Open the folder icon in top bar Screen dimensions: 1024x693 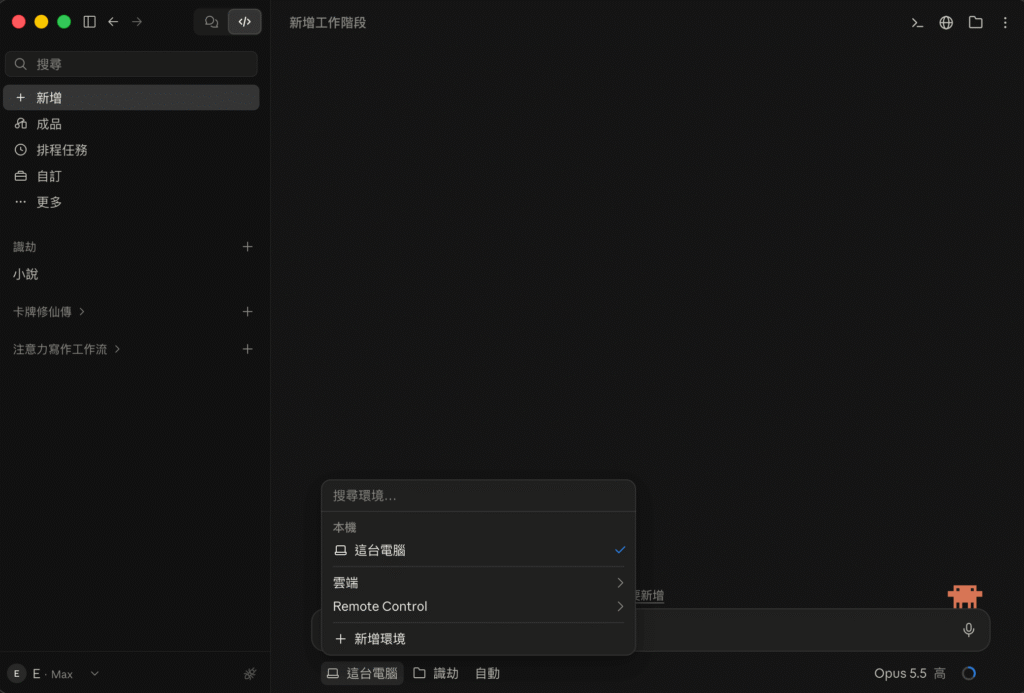(975, 23)
